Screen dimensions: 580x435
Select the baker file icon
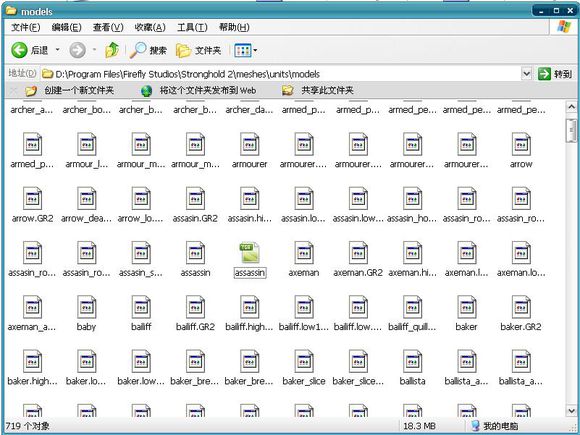(x=466, y=307)
